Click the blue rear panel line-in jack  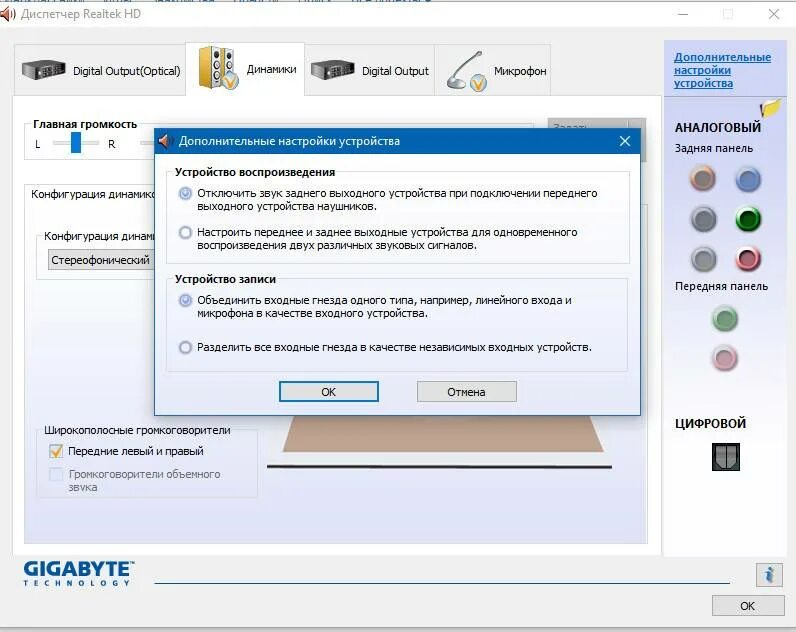(748, 179)
